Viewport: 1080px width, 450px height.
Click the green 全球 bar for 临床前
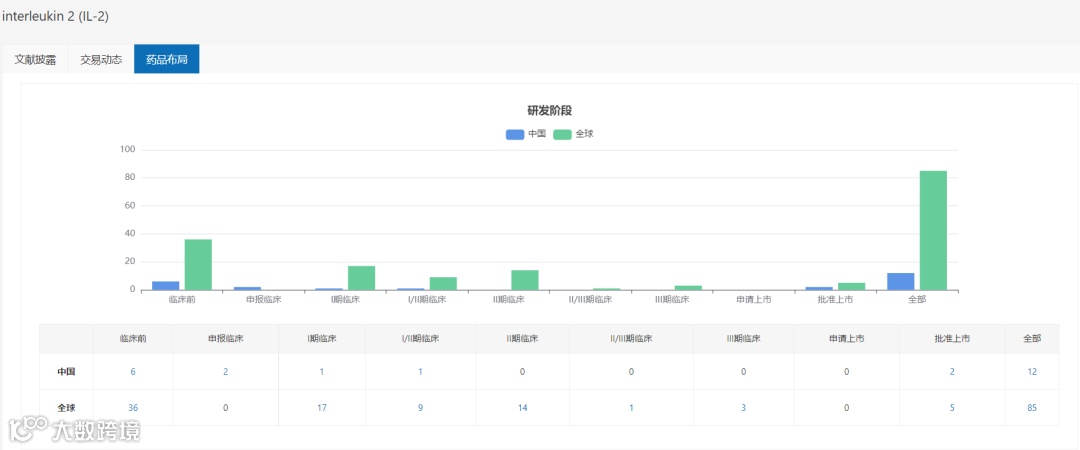coord(198,265)
